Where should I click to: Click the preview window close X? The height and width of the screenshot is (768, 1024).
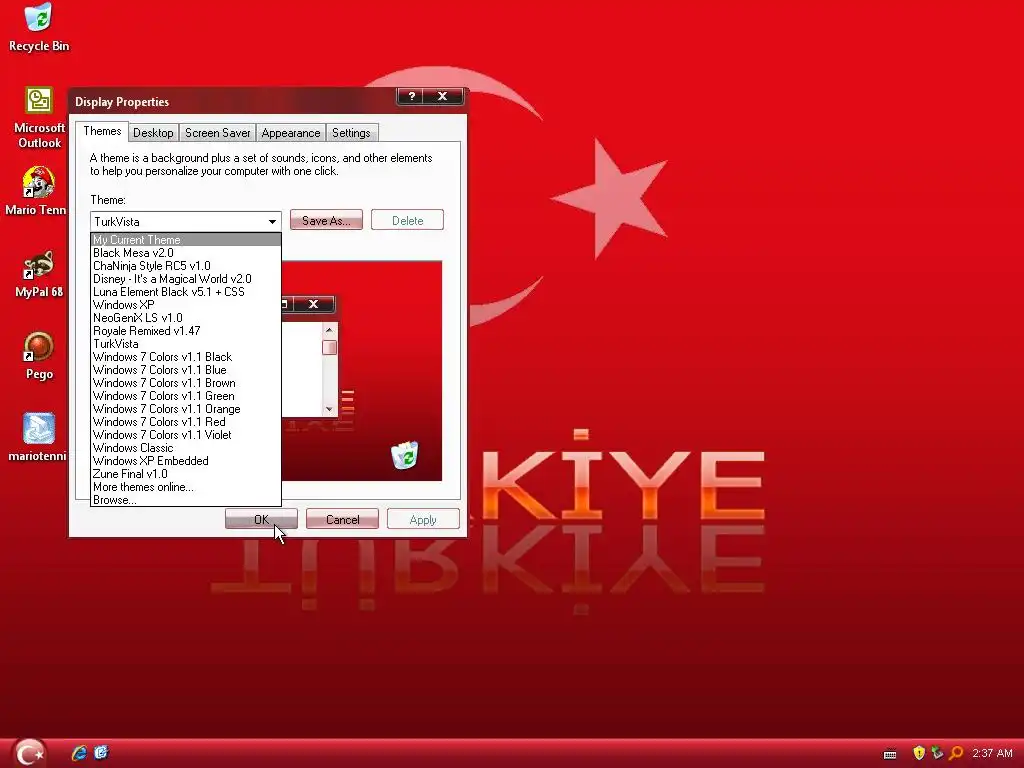[x=313, y=304]
